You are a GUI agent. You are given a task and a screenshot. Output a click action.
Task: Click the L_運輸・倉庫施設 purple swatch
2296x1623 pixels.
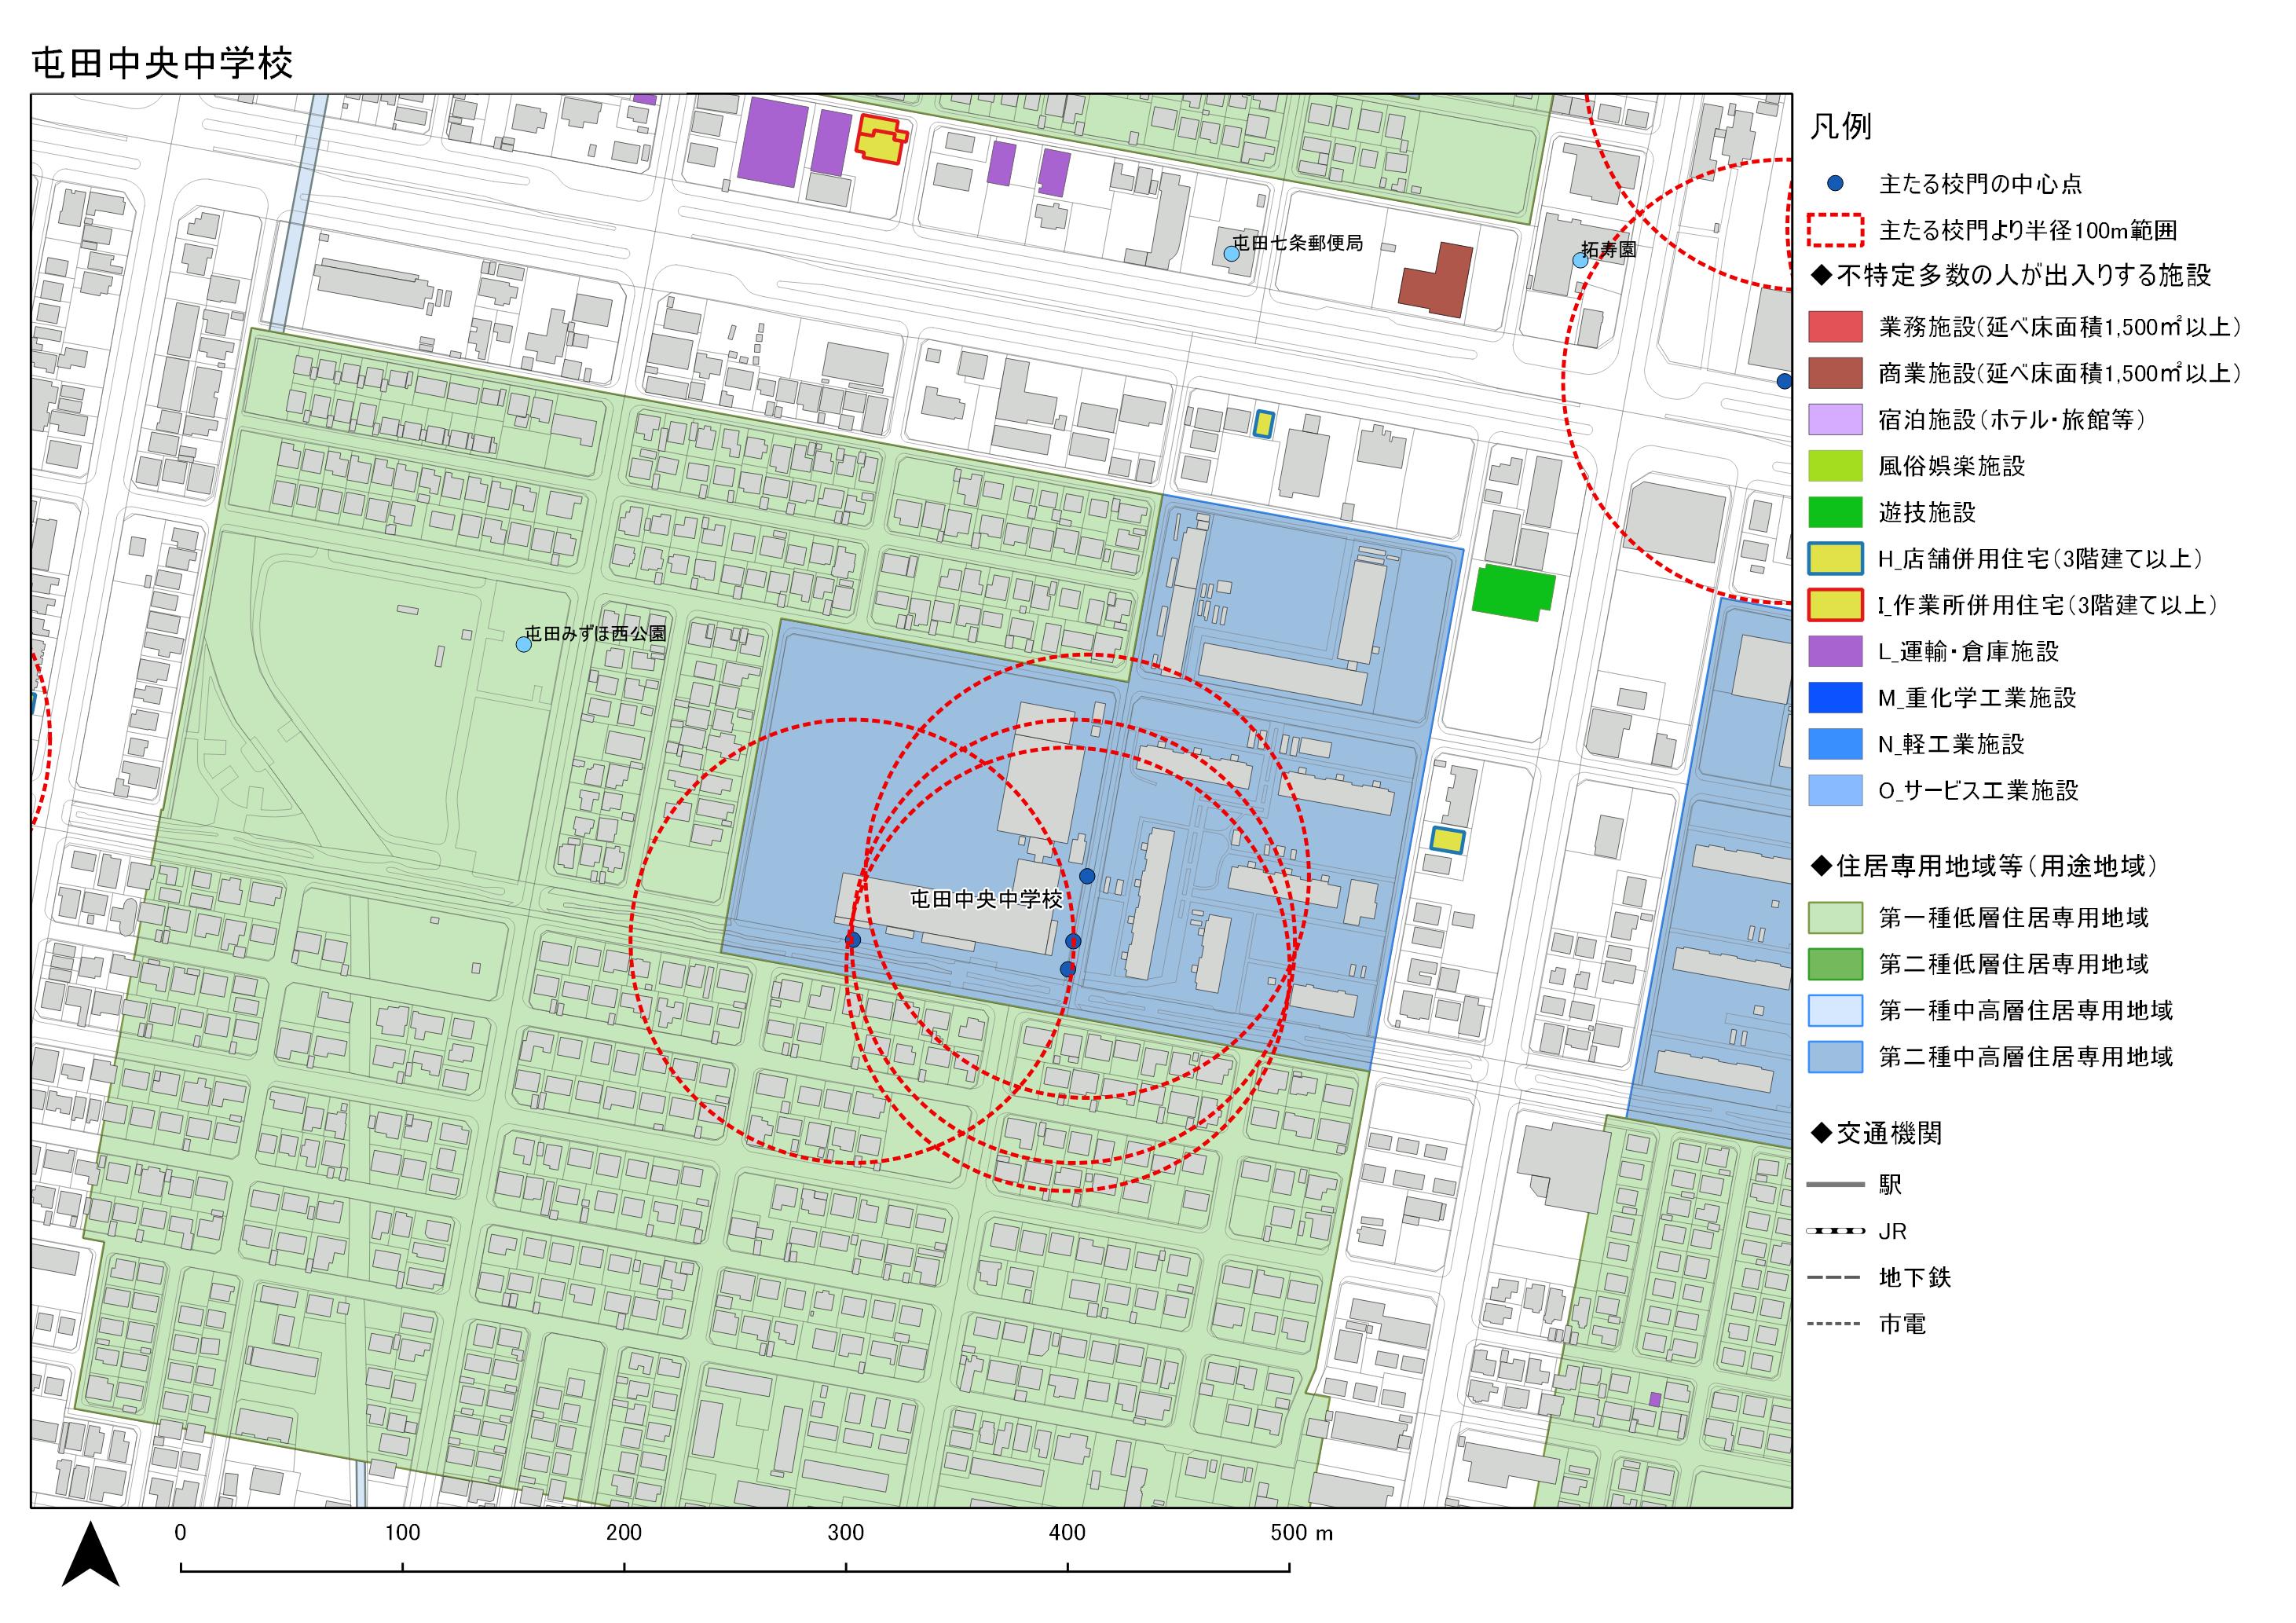1835,651
